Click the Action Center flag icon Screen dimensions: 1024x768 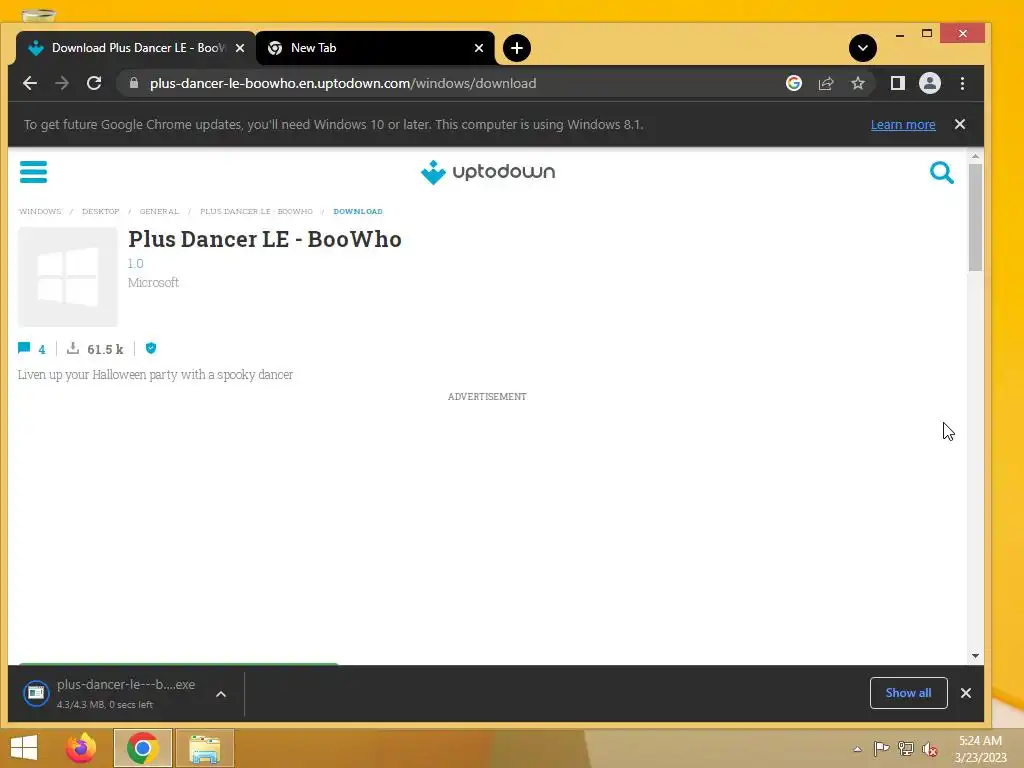point(881,749)
